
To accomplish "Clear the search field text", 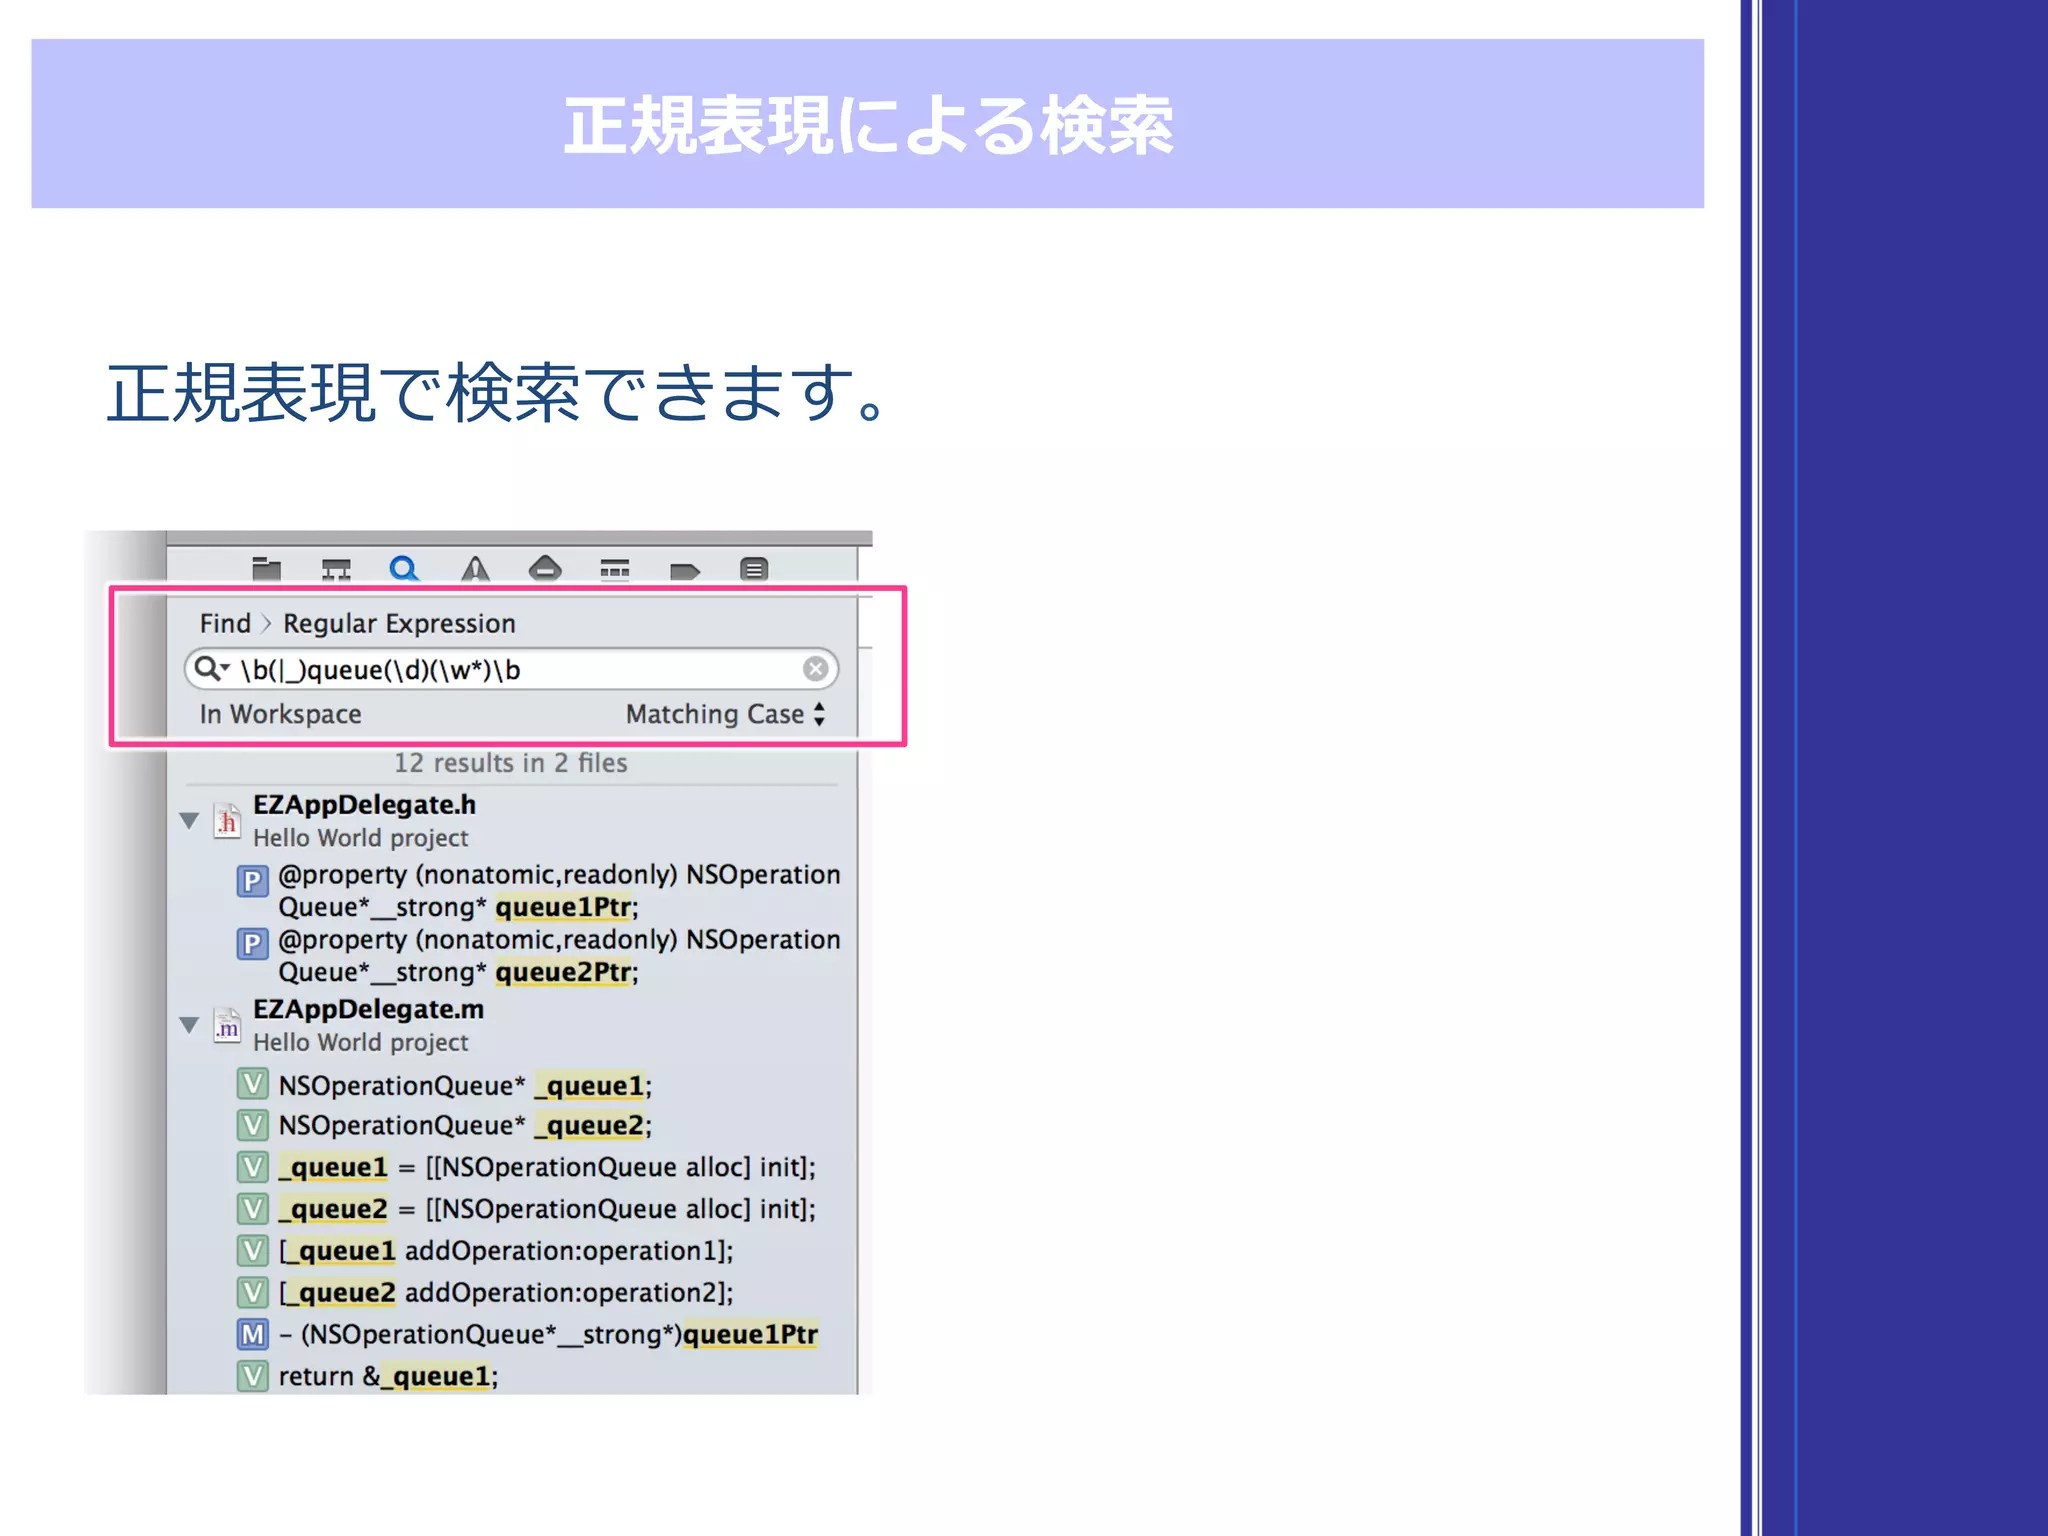I will [x=816, y=669].
